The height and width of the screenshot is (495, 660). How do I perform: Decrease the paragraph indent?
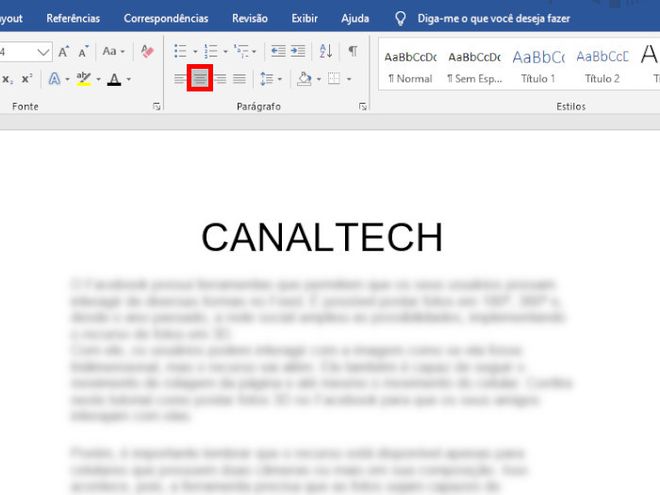[278, 51]
